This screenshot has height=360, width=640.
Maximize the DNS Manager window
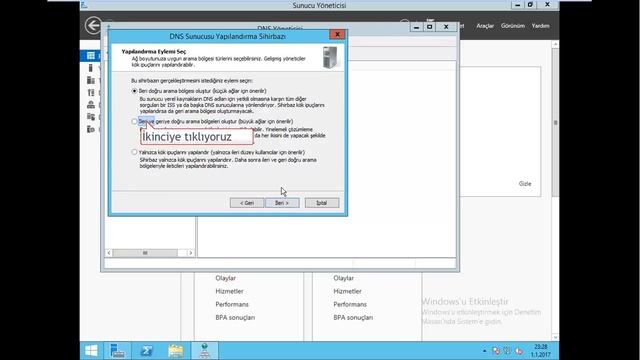[x=429, y=27]
